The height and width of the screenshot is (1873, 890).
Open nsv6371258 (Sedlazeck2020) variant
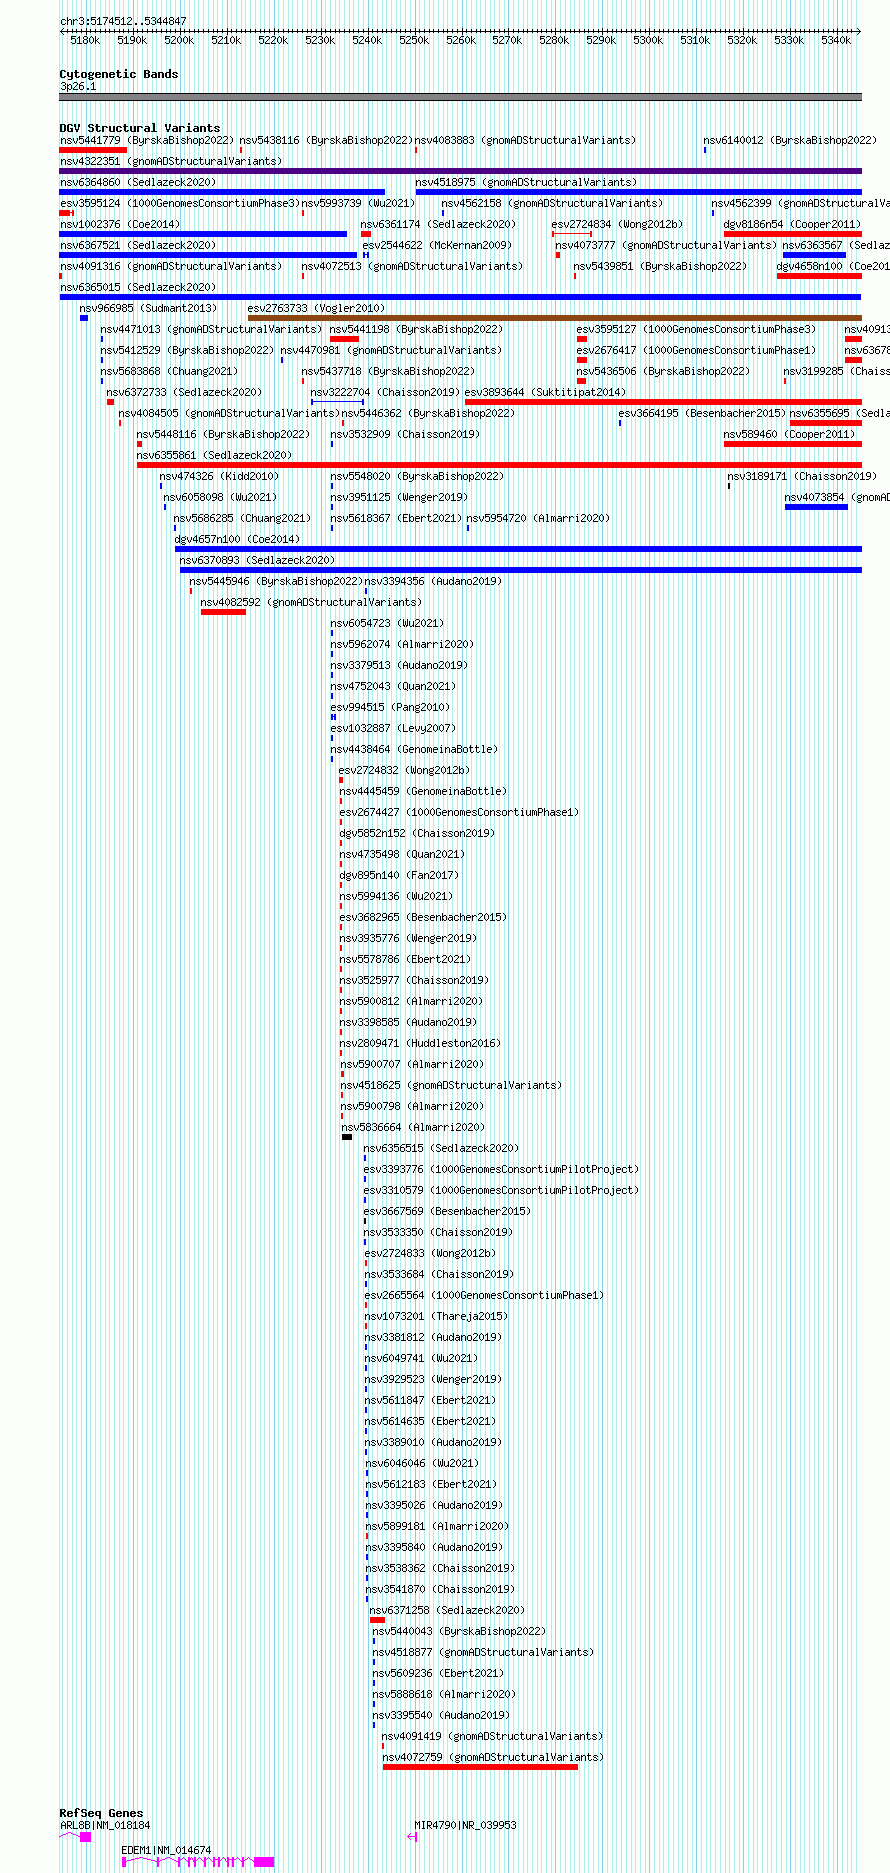447,1611
